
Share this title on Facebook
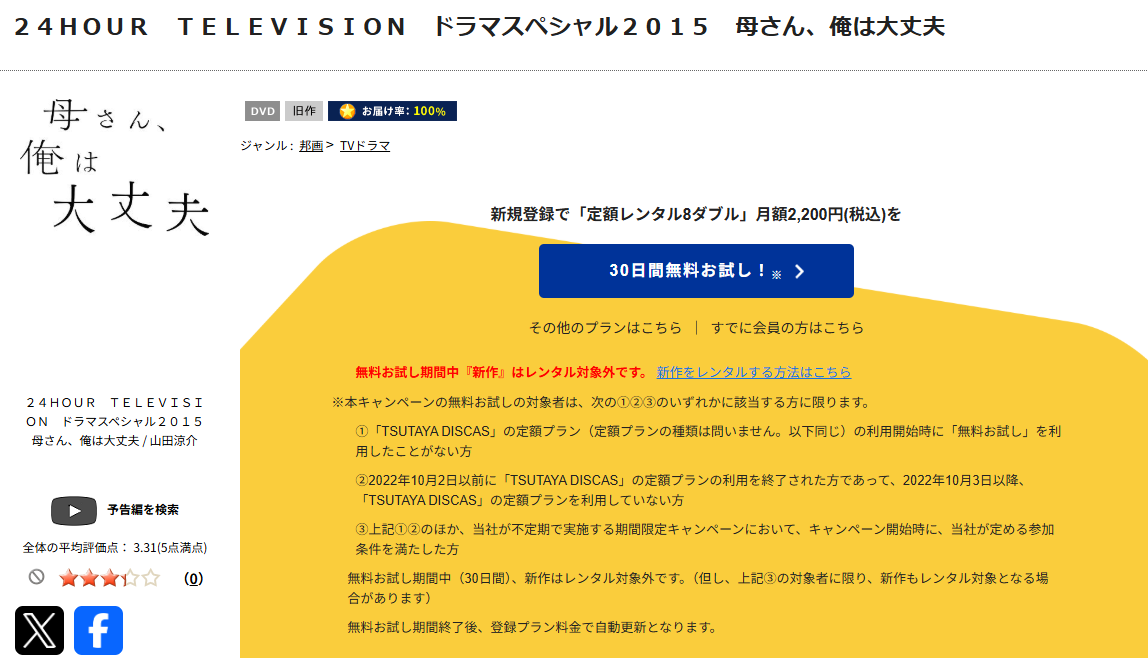pos(98,630)
